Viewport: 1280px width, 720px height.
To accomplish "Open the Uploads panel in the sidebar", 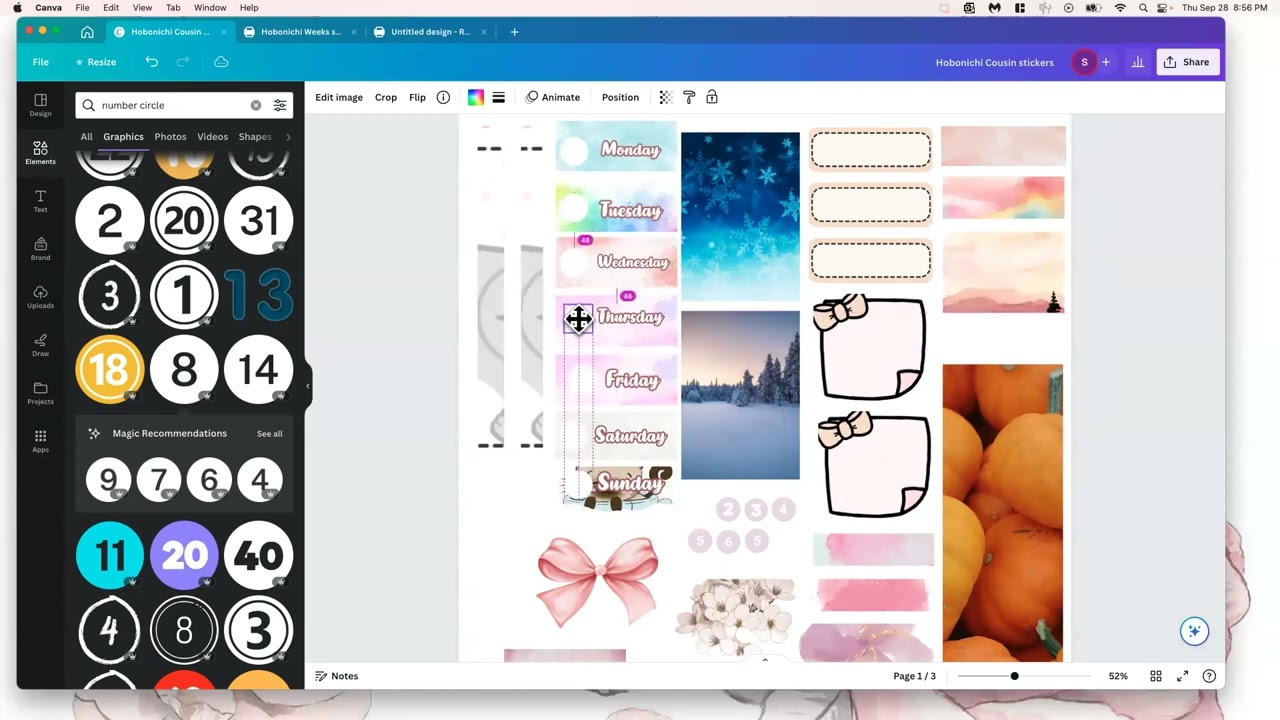I will coord(40,297).
